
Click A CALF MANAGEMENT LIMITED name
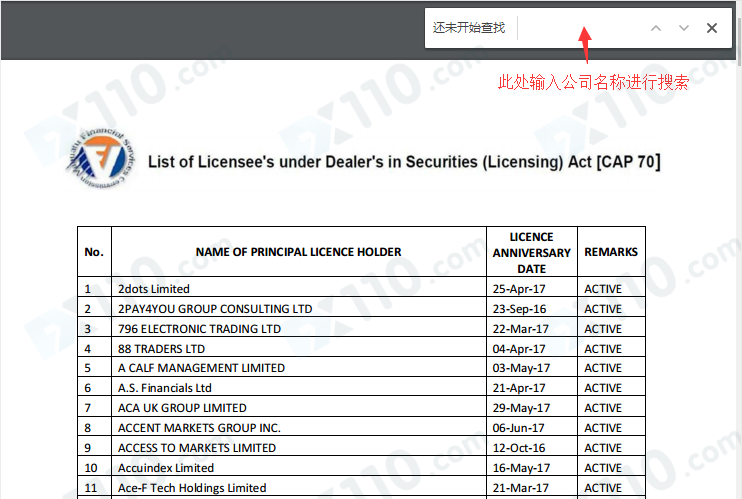[x=201, y=368]
